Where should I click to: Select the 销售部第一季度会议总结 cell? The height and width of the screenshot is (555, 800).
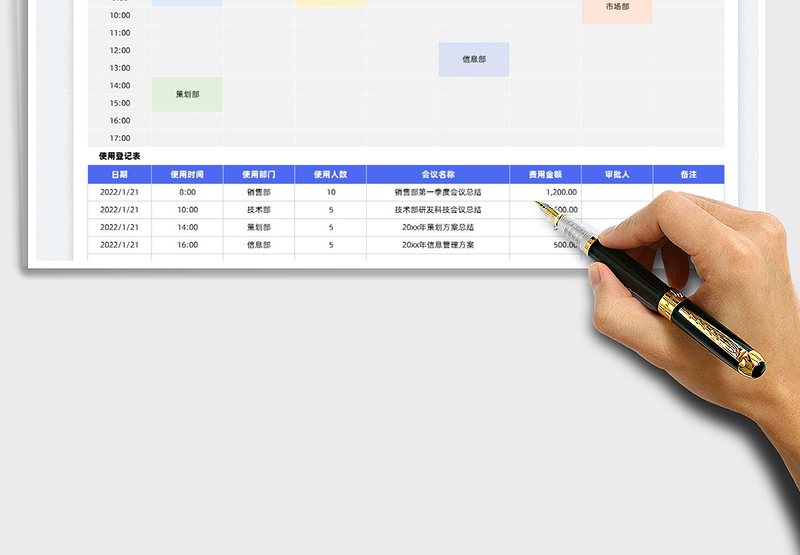pyautogui.click(x=438, y=192)
